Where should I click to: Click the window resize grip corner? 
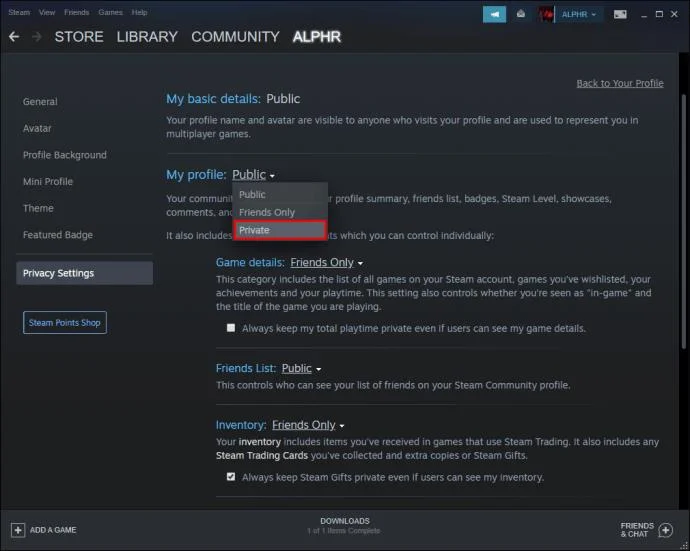[685, 546]
